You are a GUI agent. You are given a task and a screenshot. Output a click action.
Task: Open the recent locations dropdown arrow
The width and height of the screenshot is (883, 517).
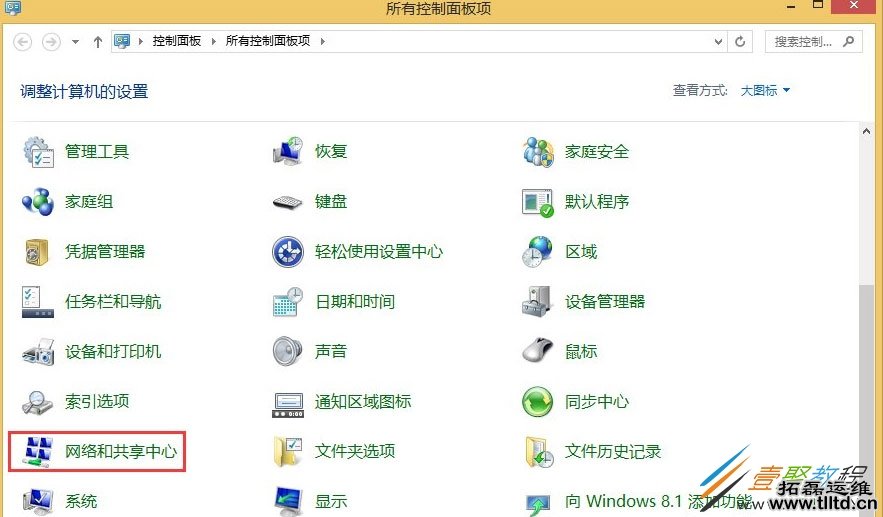tap(75, 42)
